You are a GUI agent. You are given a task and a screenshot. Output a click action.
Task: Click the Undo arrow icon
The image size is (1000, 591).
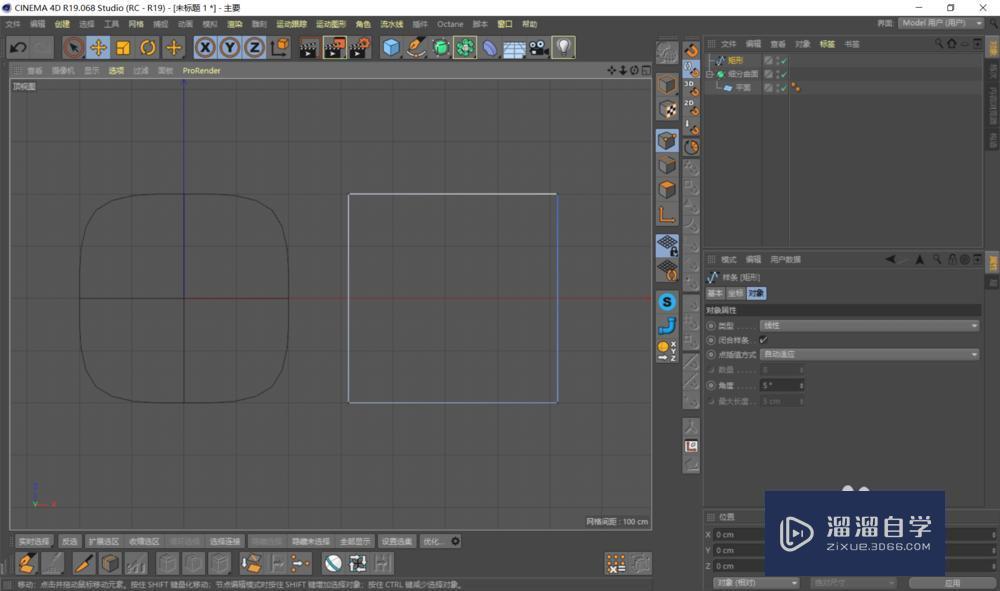pos(17,47)
